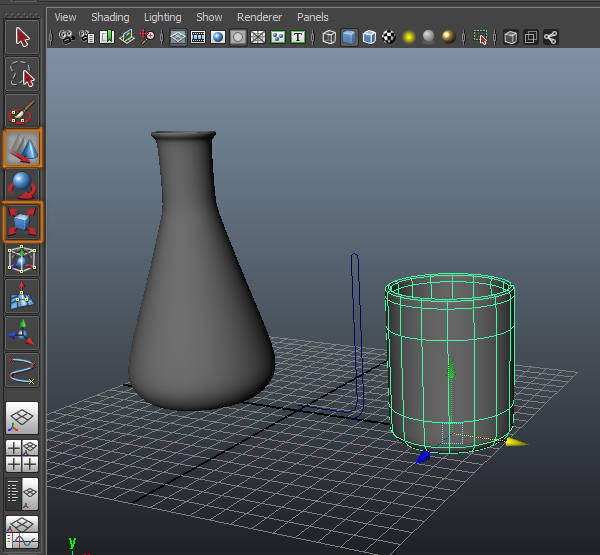Switch to four view layout

[x=22, y=455]
